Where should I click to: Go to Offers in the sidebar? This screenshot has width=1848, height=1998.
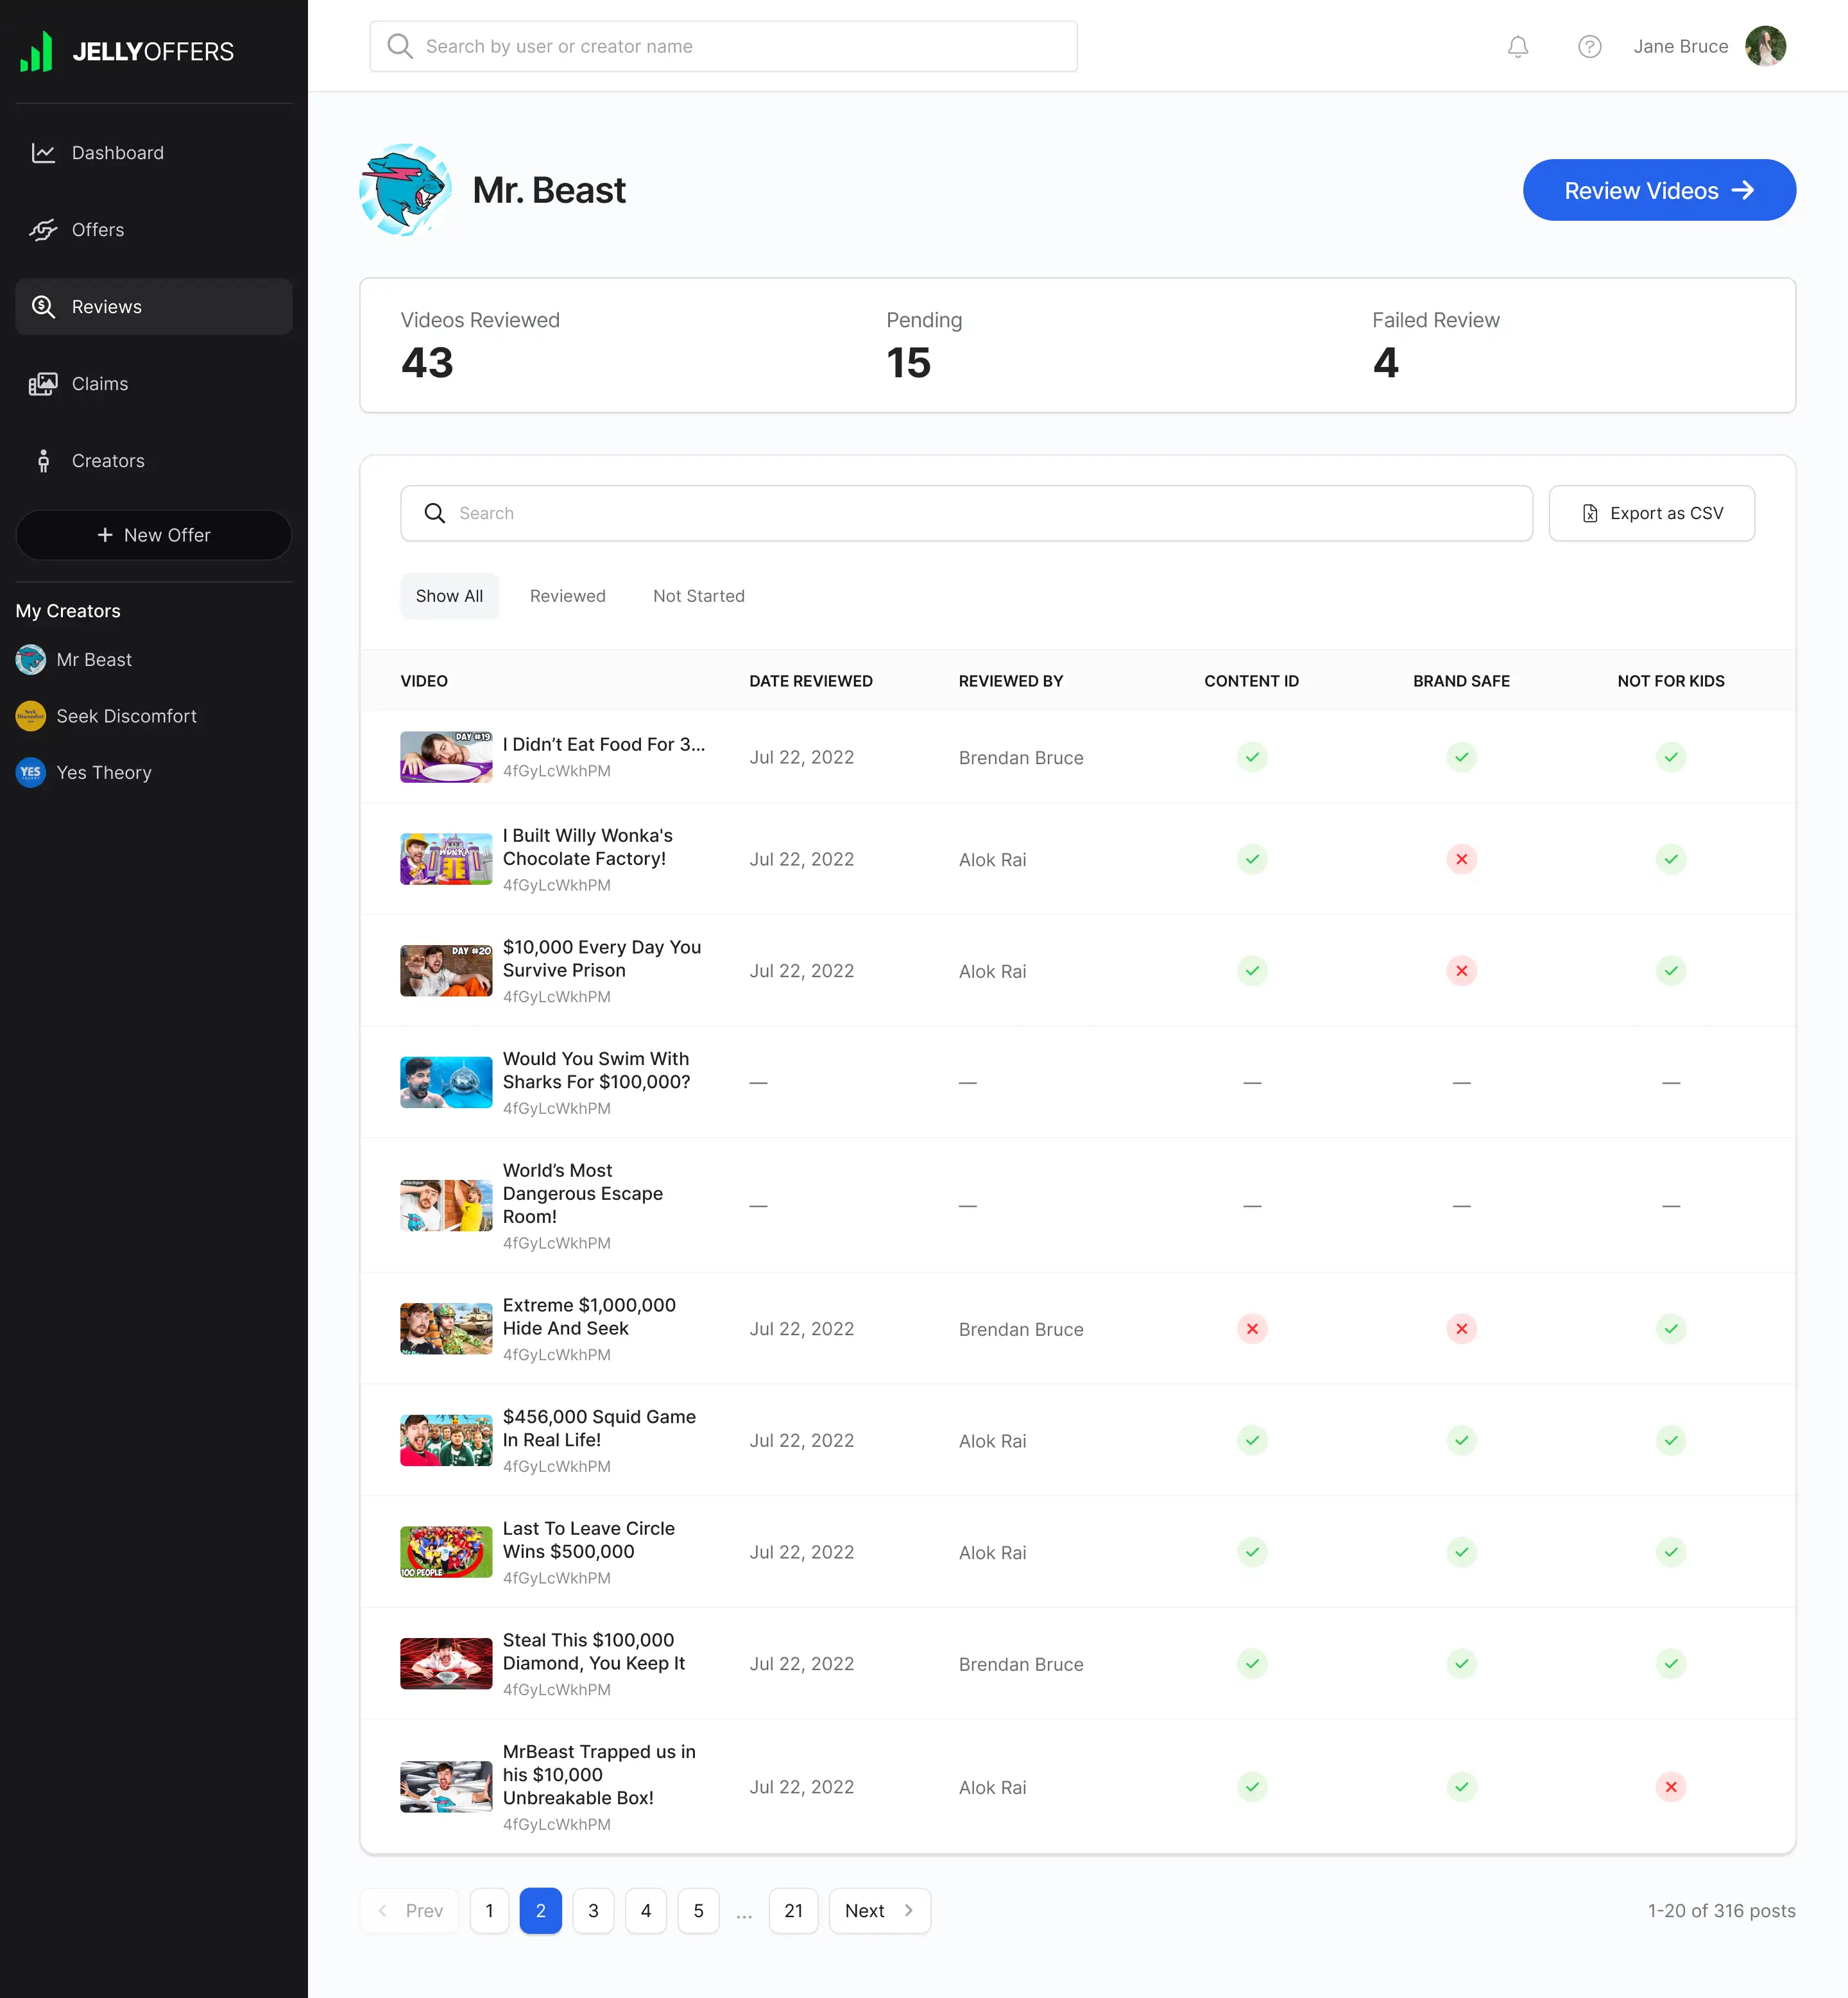click(x=154, y=230)
